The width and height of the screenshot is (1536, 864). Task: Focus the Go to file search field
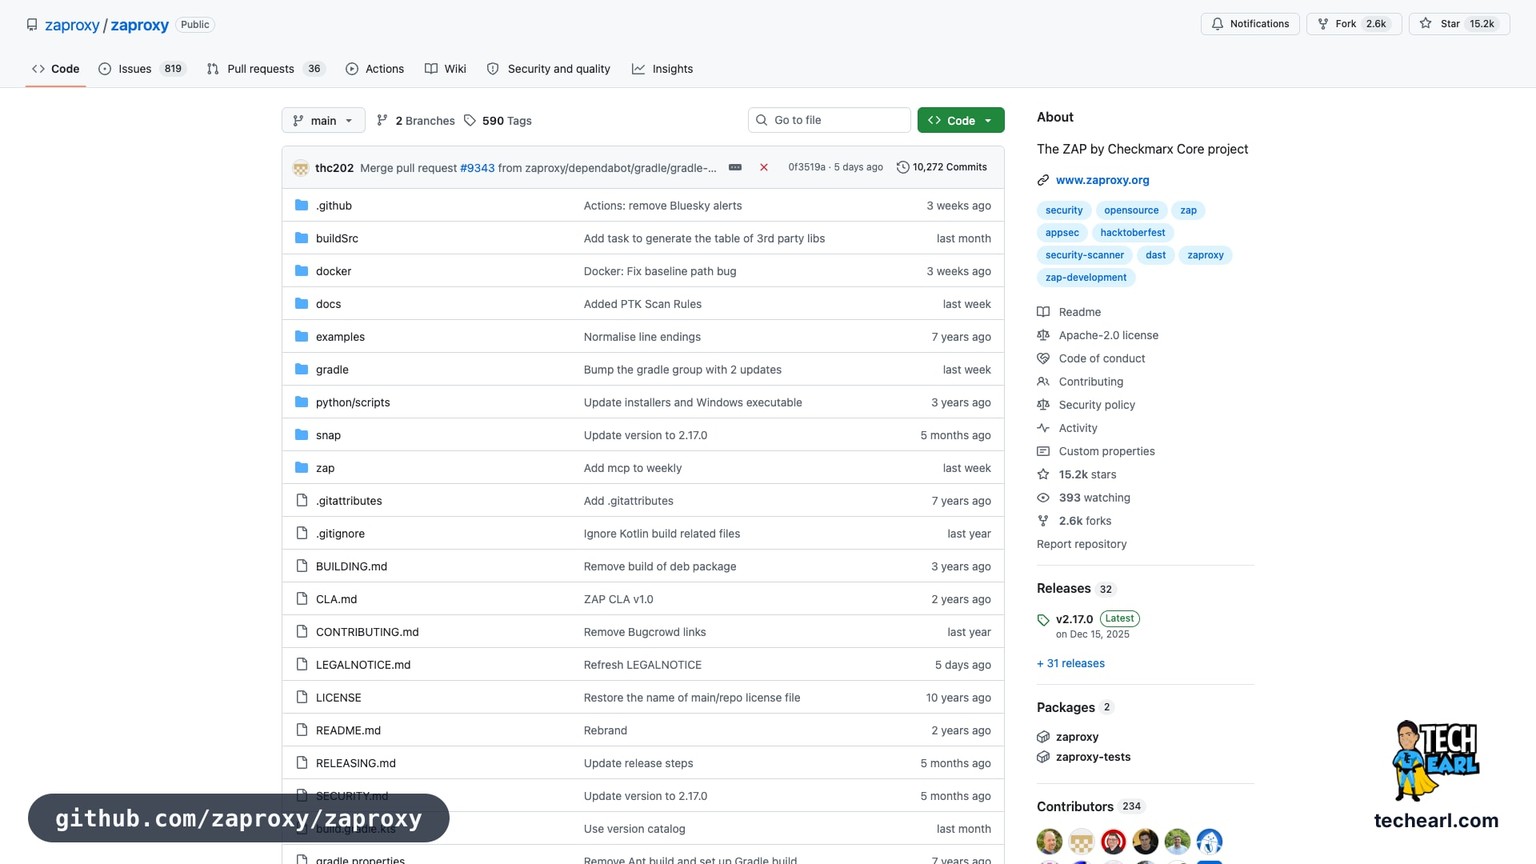(829, 120)
